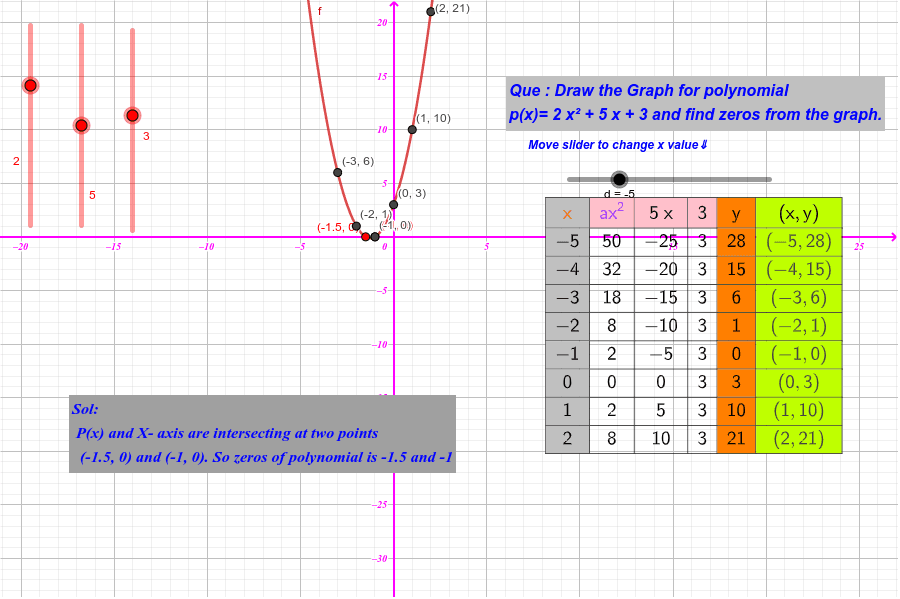Click the point labeled (-1, 0)
Image resolution: width=900 pixels, height=599 pixels.
376,235
